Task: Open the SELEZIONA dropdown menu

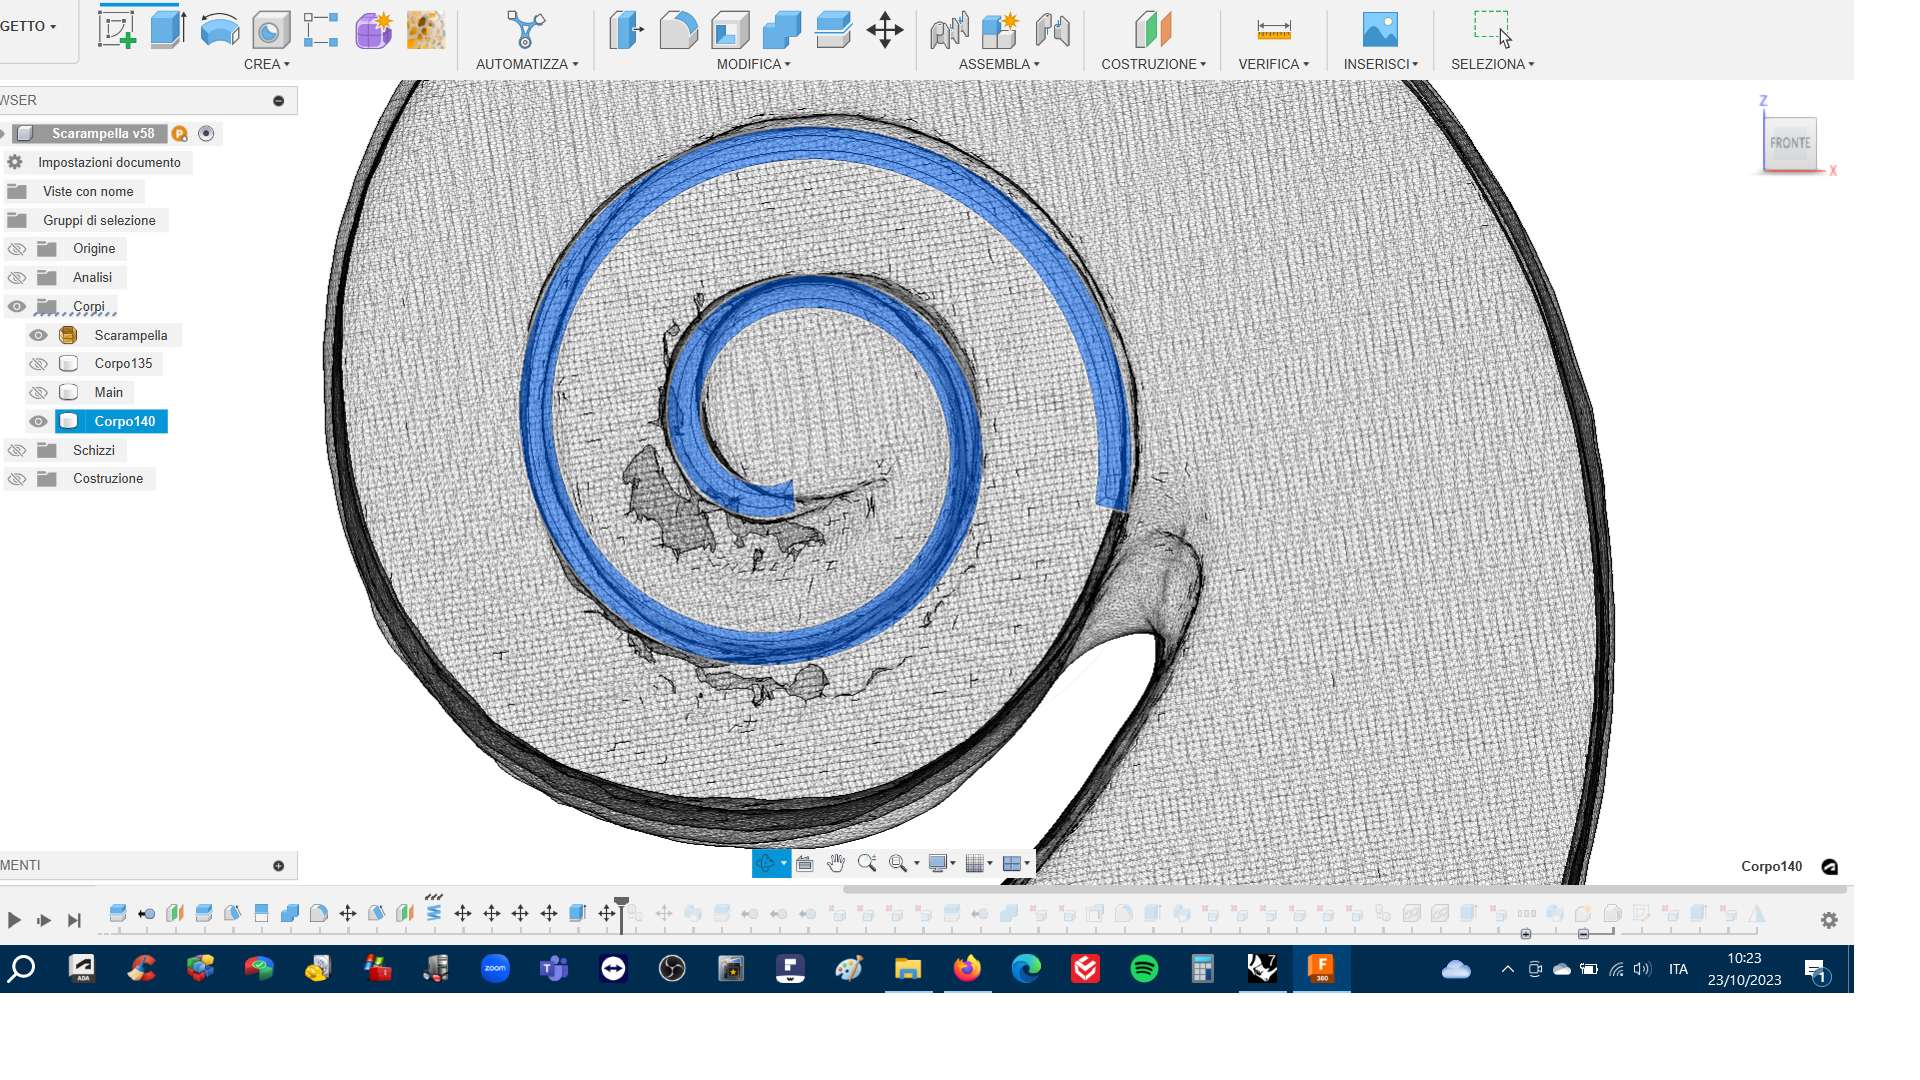Action: (x=1492, y=64)
